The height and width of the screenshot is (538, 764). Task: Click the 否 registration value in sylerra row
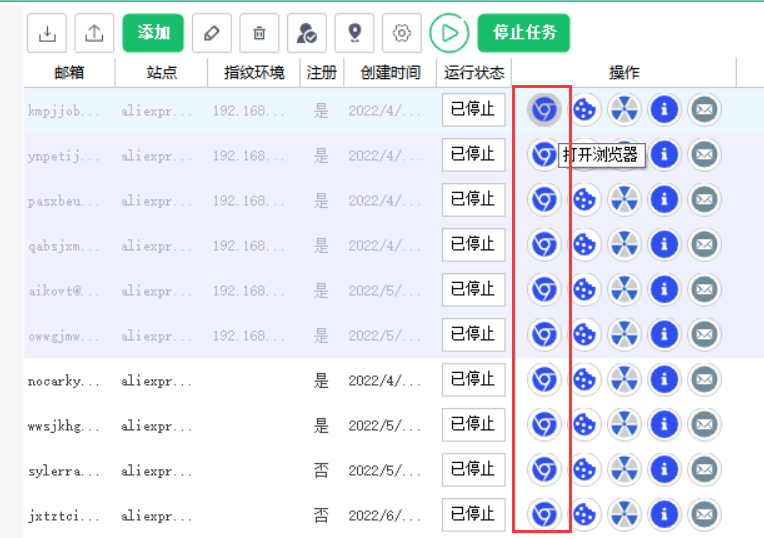(x=321, y=470)
